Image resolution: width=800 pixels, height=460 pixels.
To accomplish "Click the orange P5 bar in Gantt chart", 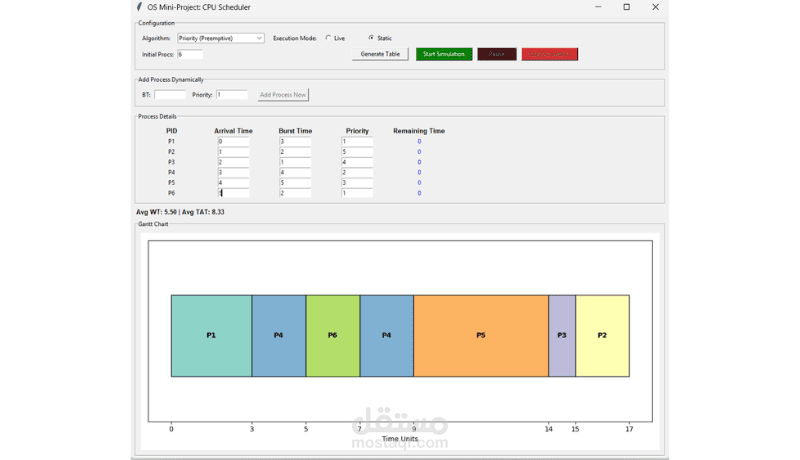I will click(481, 336).
